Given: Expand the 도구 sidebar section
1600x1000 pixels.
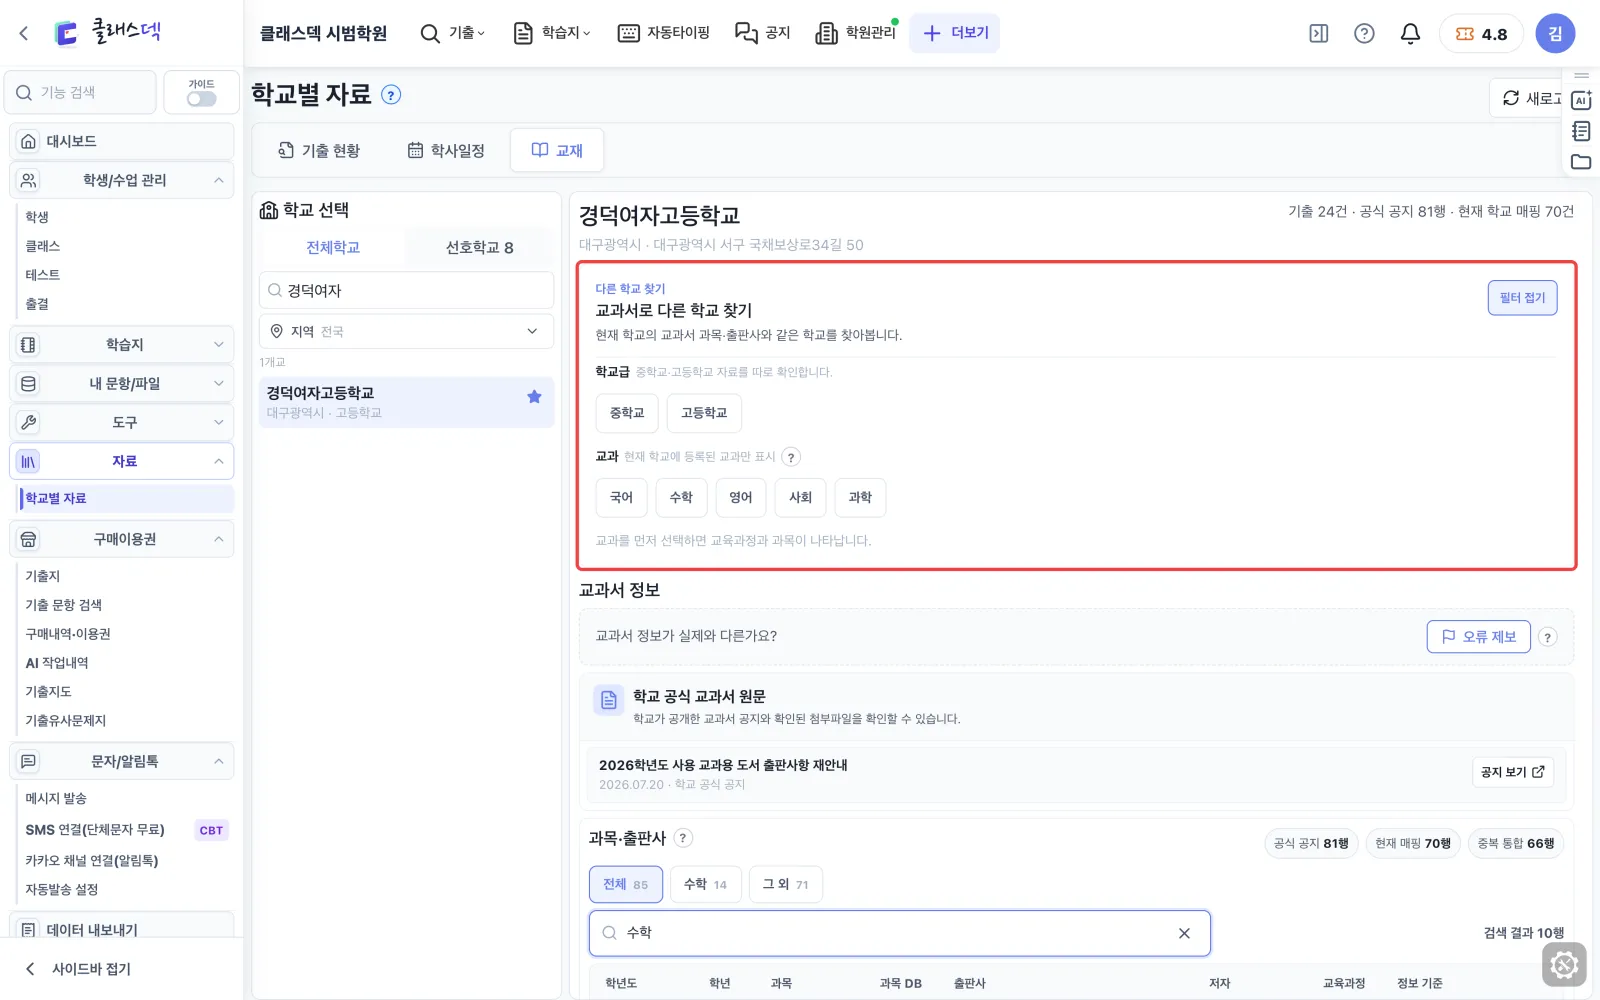Looking at the screenshot, I should pyautogui.click(x=122, y=422).
